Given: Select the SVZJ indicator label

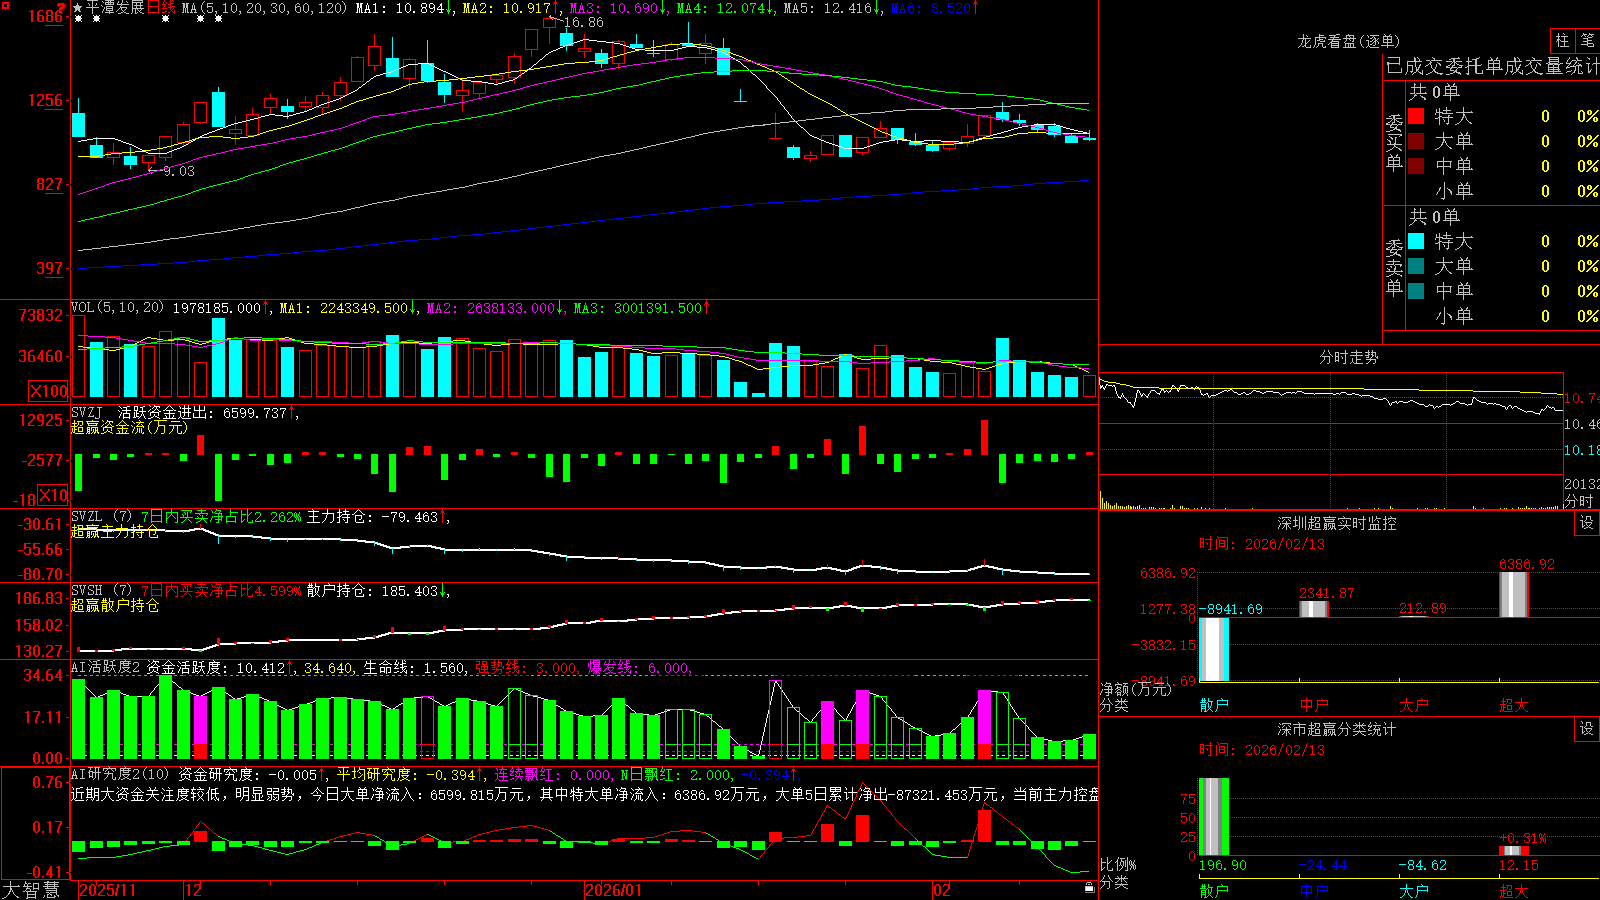Looking at the screenshot, I should (87, 412).
